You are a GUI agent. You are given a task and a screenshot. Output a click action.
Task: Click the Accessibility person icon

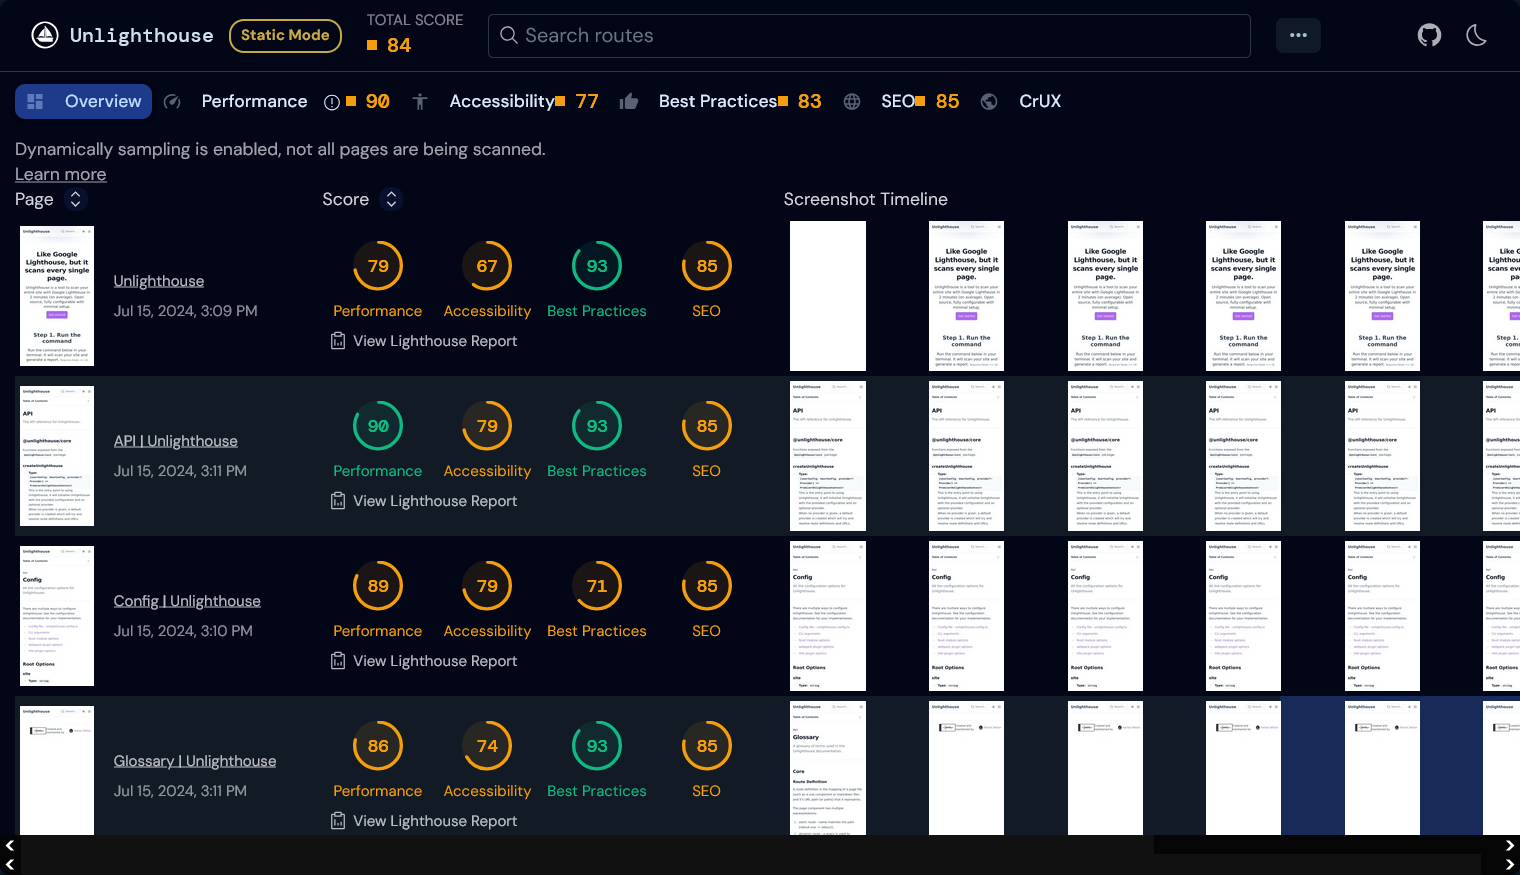(420, 102)
